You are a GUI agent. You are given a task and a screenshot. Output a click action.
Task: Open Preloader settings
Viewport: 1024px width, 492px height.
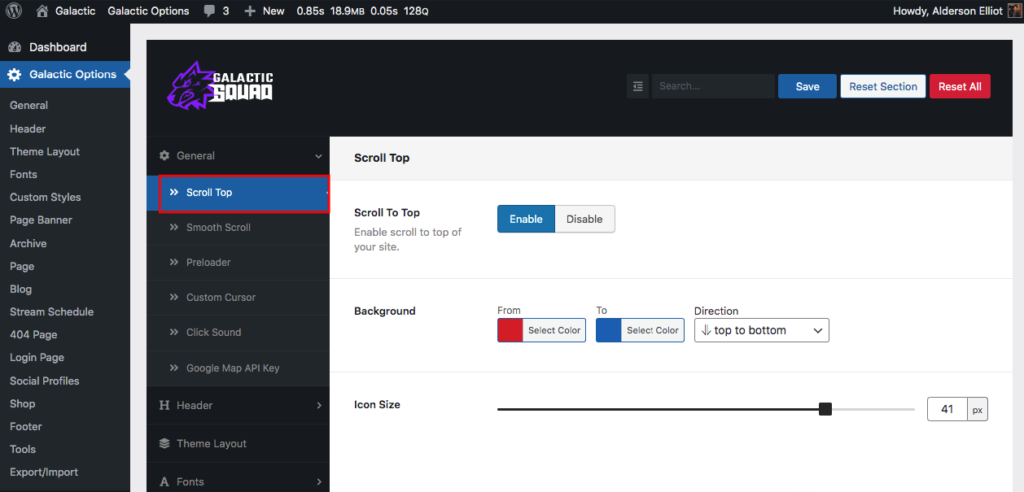point(238,262)
